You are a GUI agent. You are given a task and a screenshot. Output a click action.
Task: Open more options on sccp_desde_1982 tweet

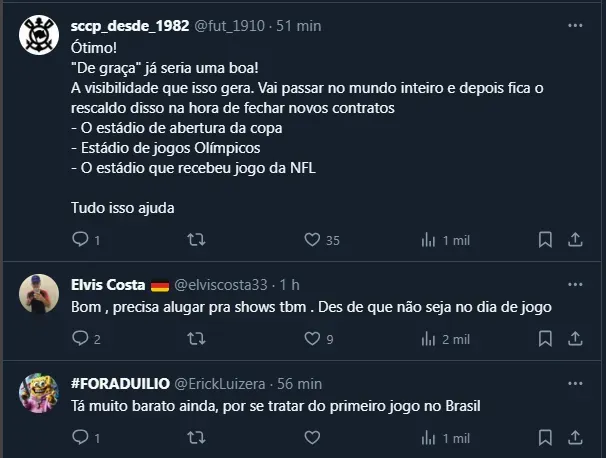(x=575, y=24)
